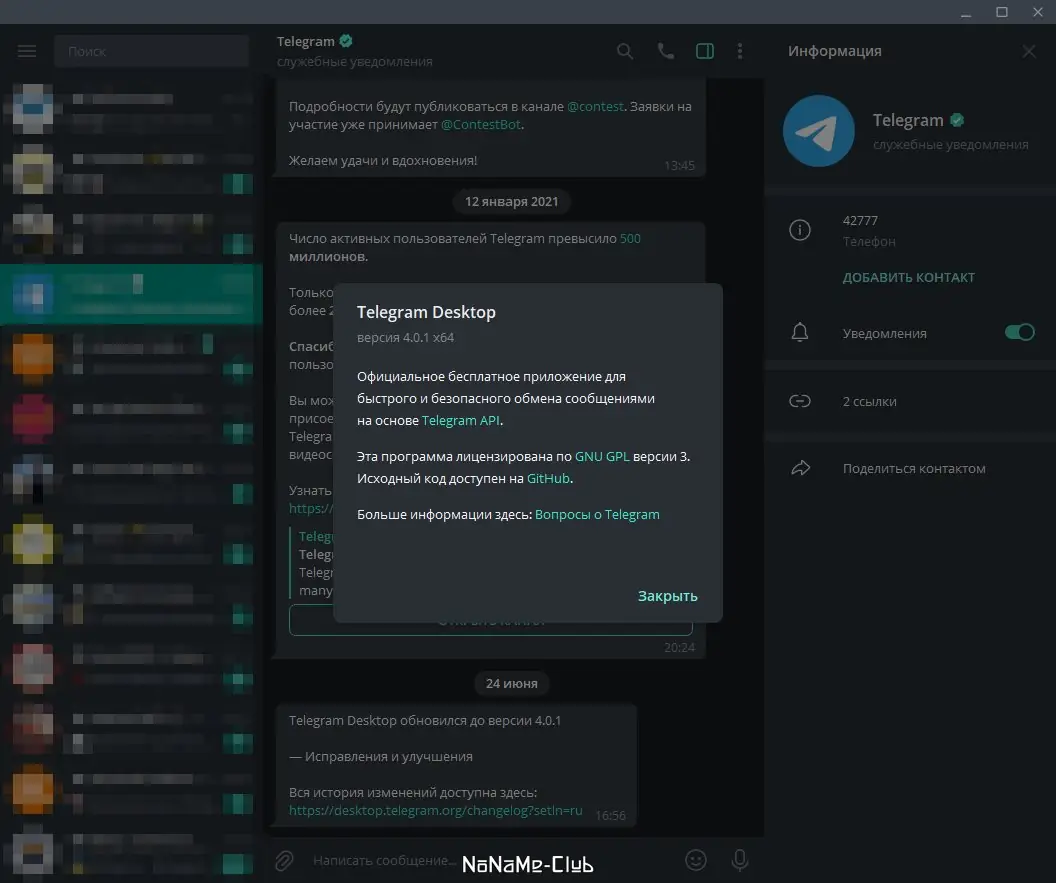Open the @ContestBot mention
Image resolution: width=1056 pixels, height=883 pixels.
481,125
